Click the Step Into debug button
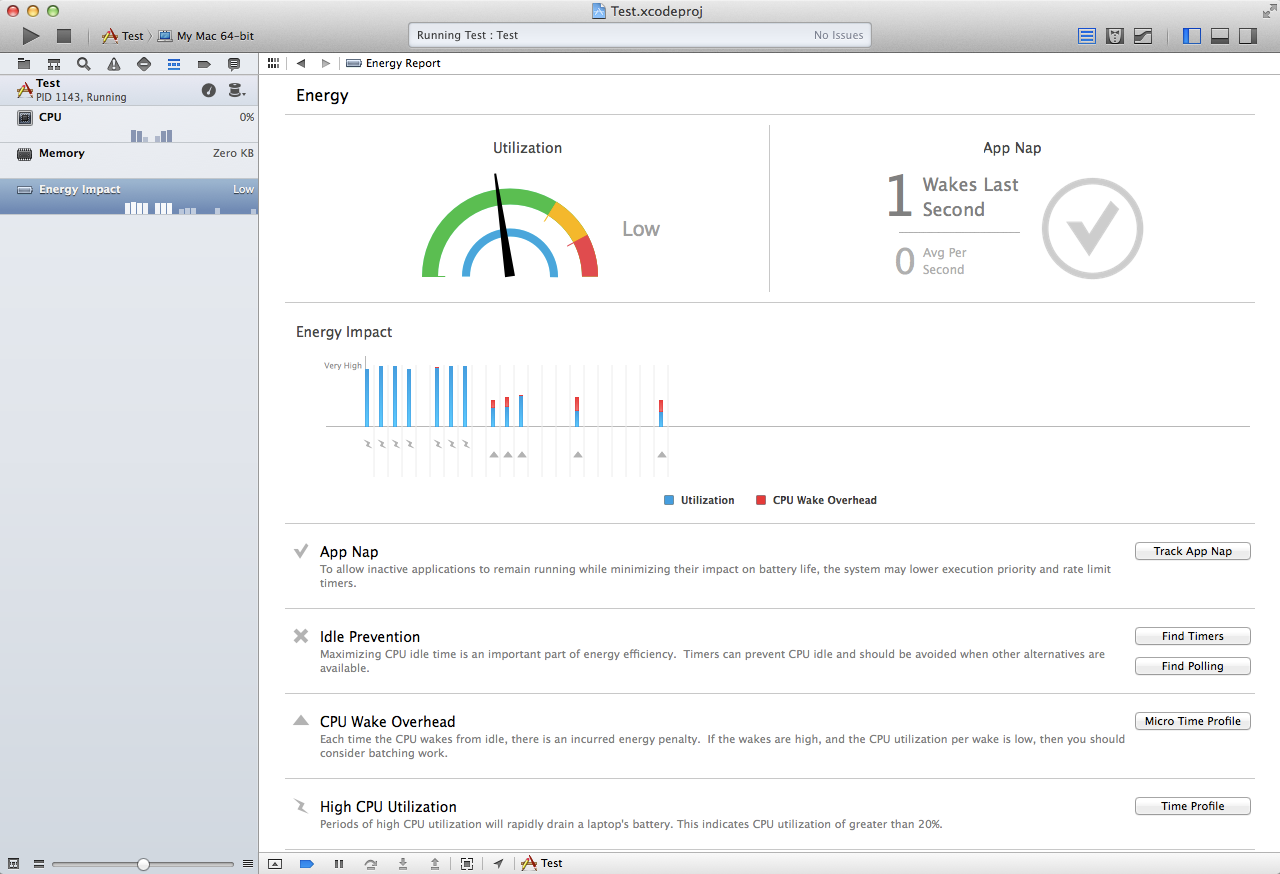 pyautogui.click(x=403, y=863)
